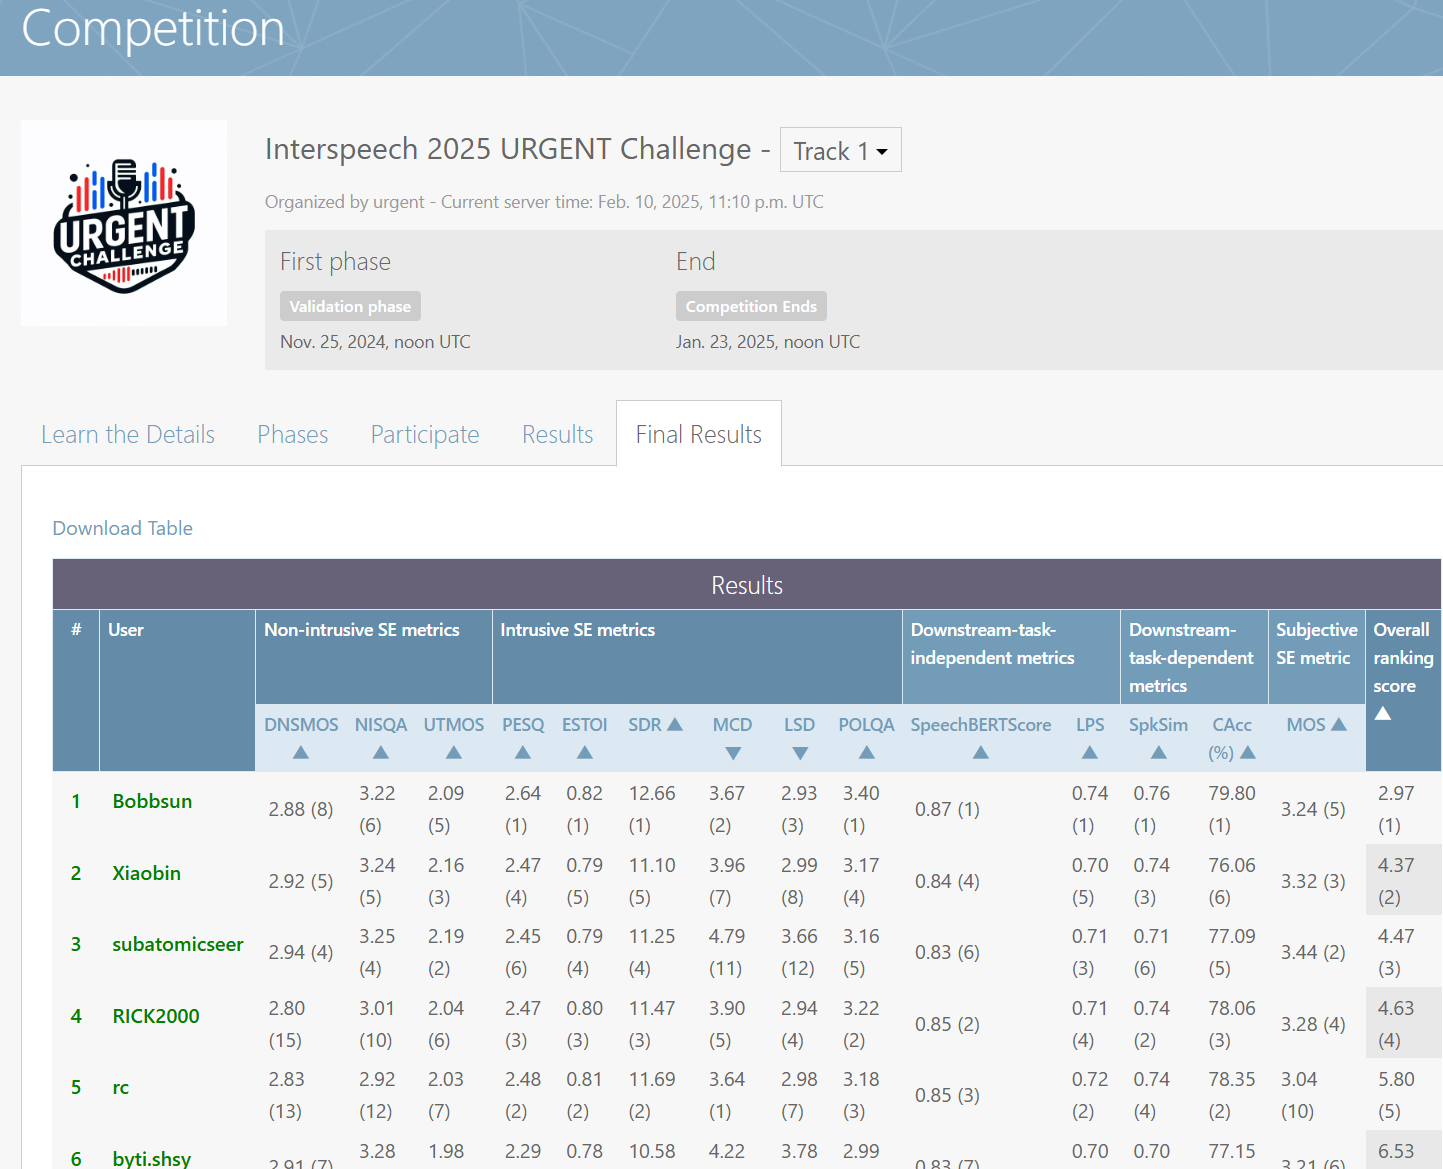Image resolution: width=1443 pixels, height=1169 pixels.
Task: Click the user name subatomicseer
Action: click(x=178, y=944)
